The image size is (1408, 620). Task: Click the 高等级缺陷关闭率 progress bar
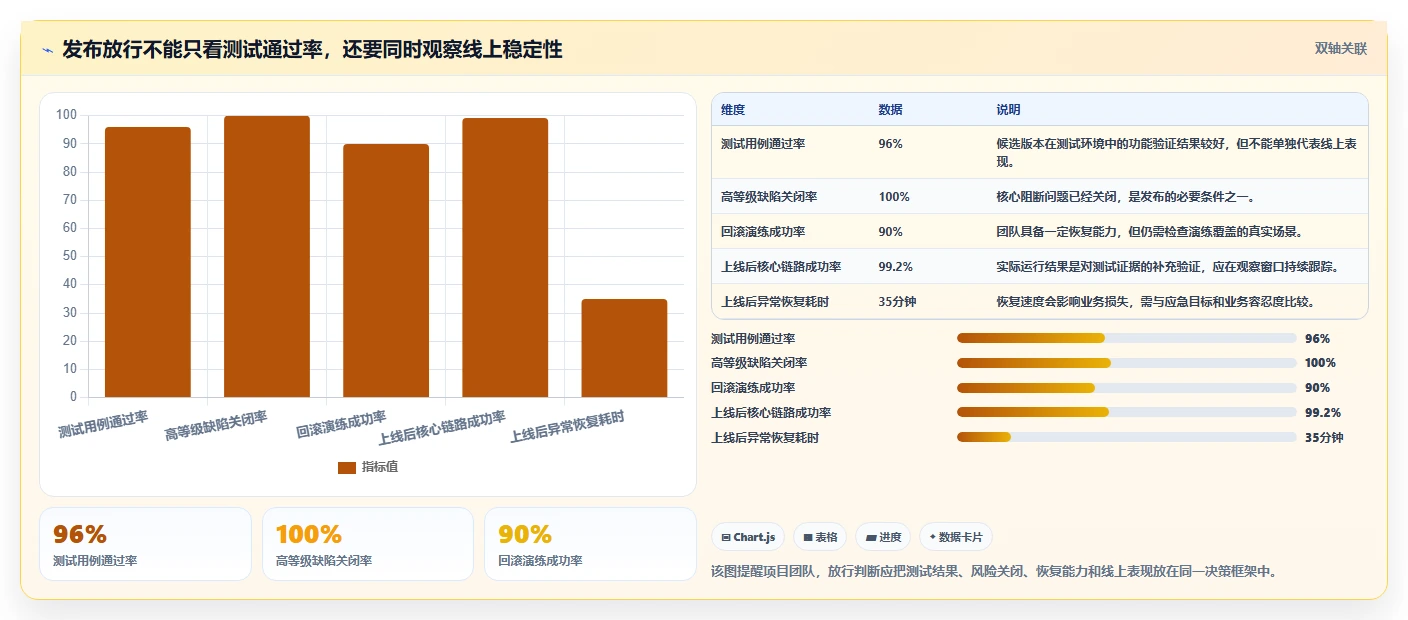click(x=1126, y=363)
